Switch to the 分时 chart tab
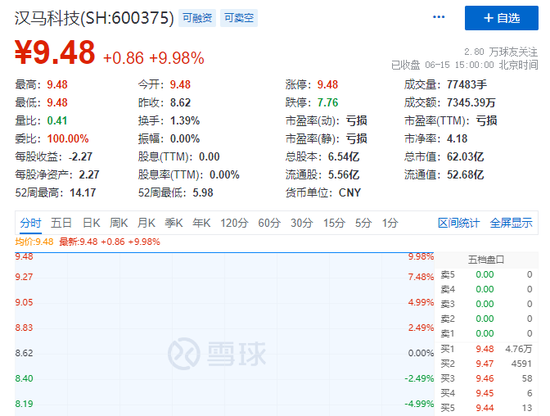 31,223
